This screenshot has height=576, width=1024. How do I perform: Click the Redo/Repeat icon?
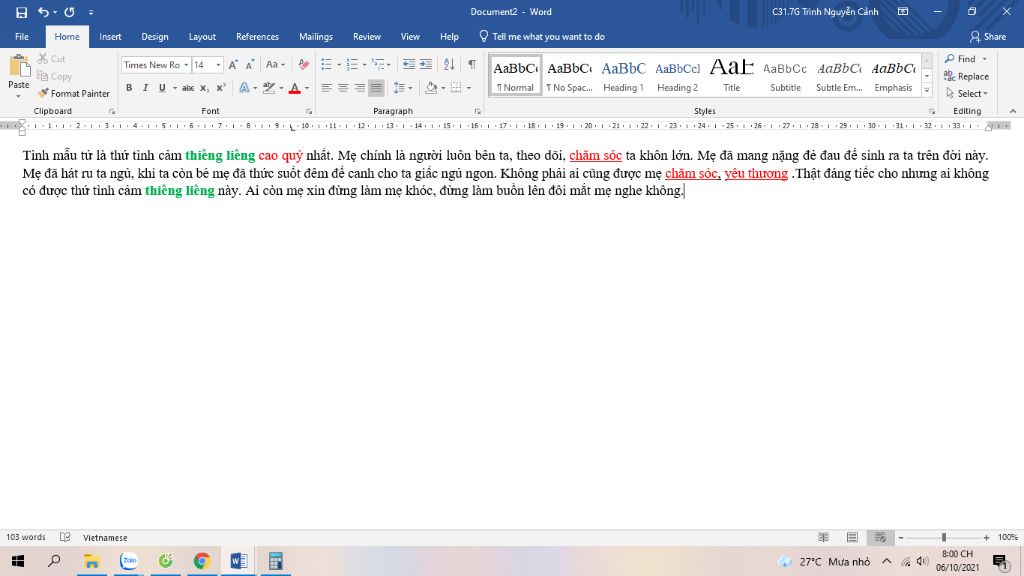pyautogui.click(x=69, y=12)
